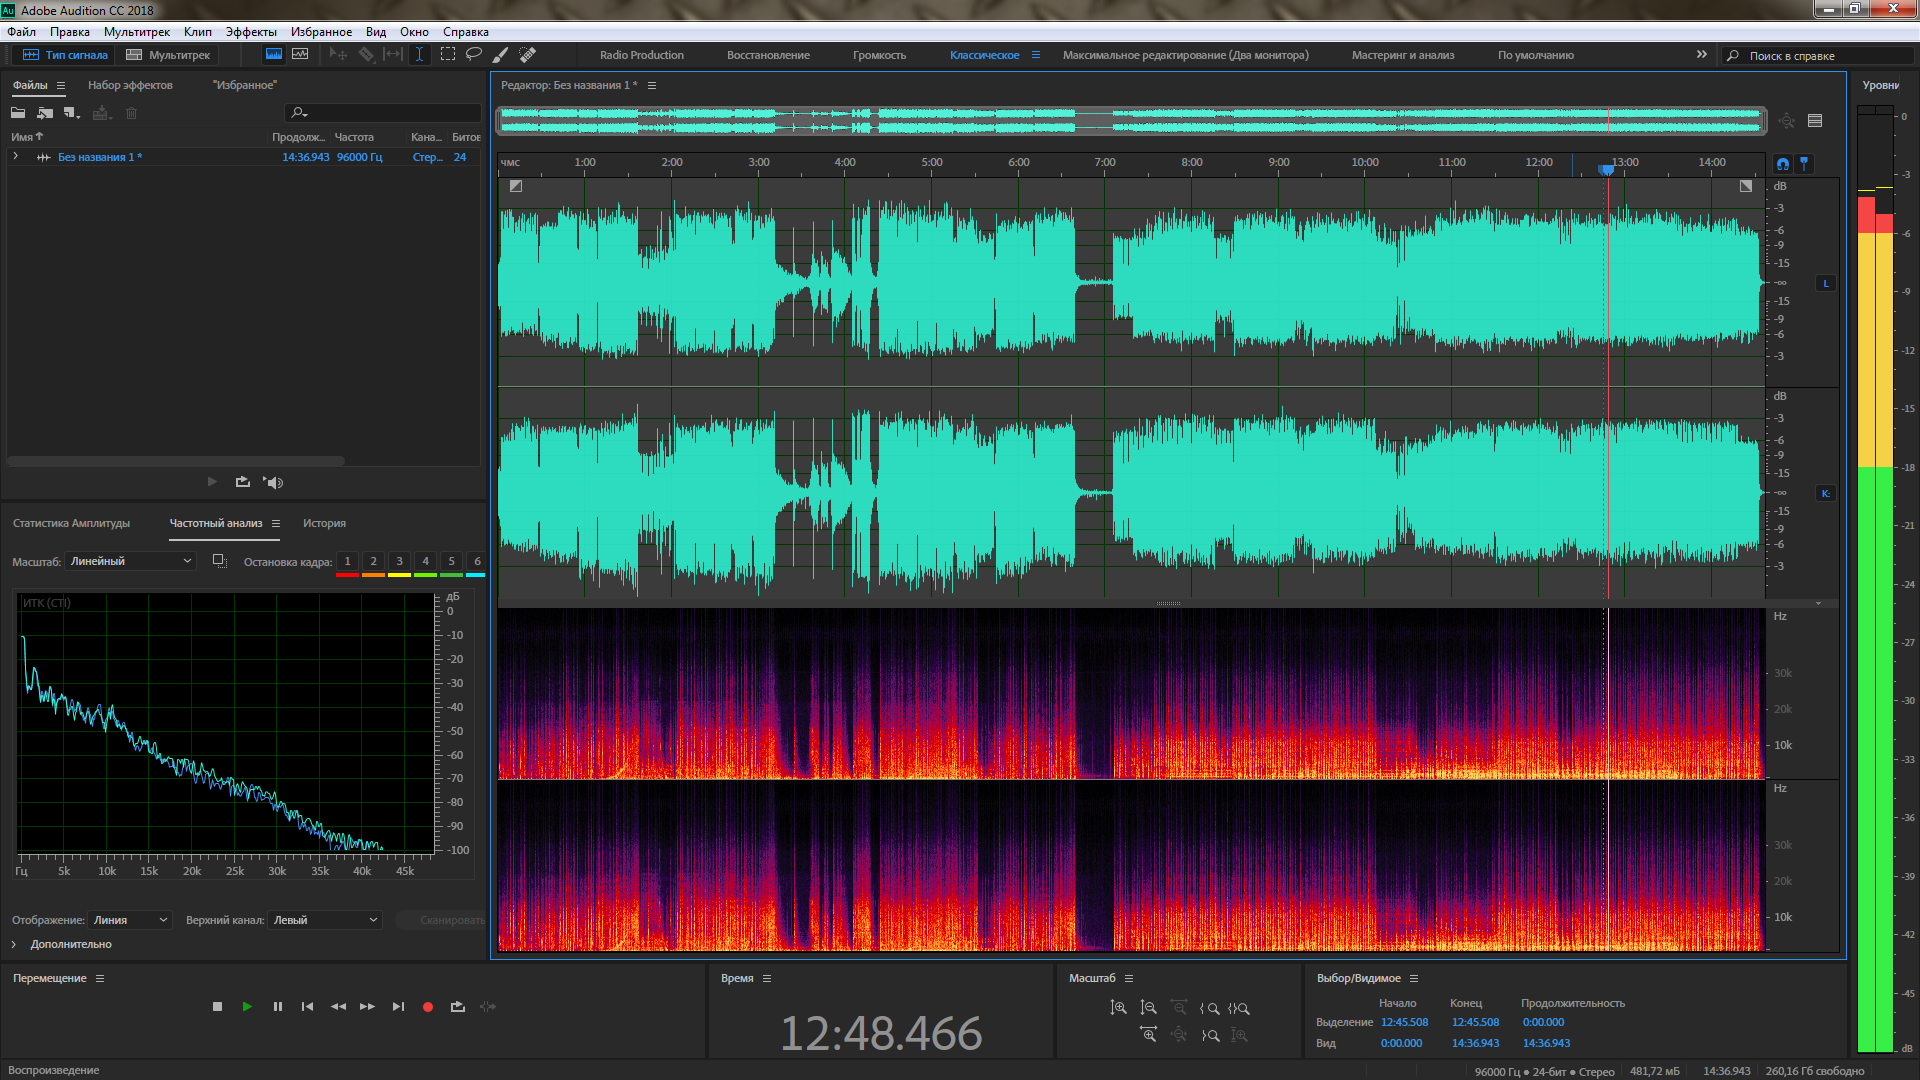Click zoom out amplitude icon

(1148, 1008)
